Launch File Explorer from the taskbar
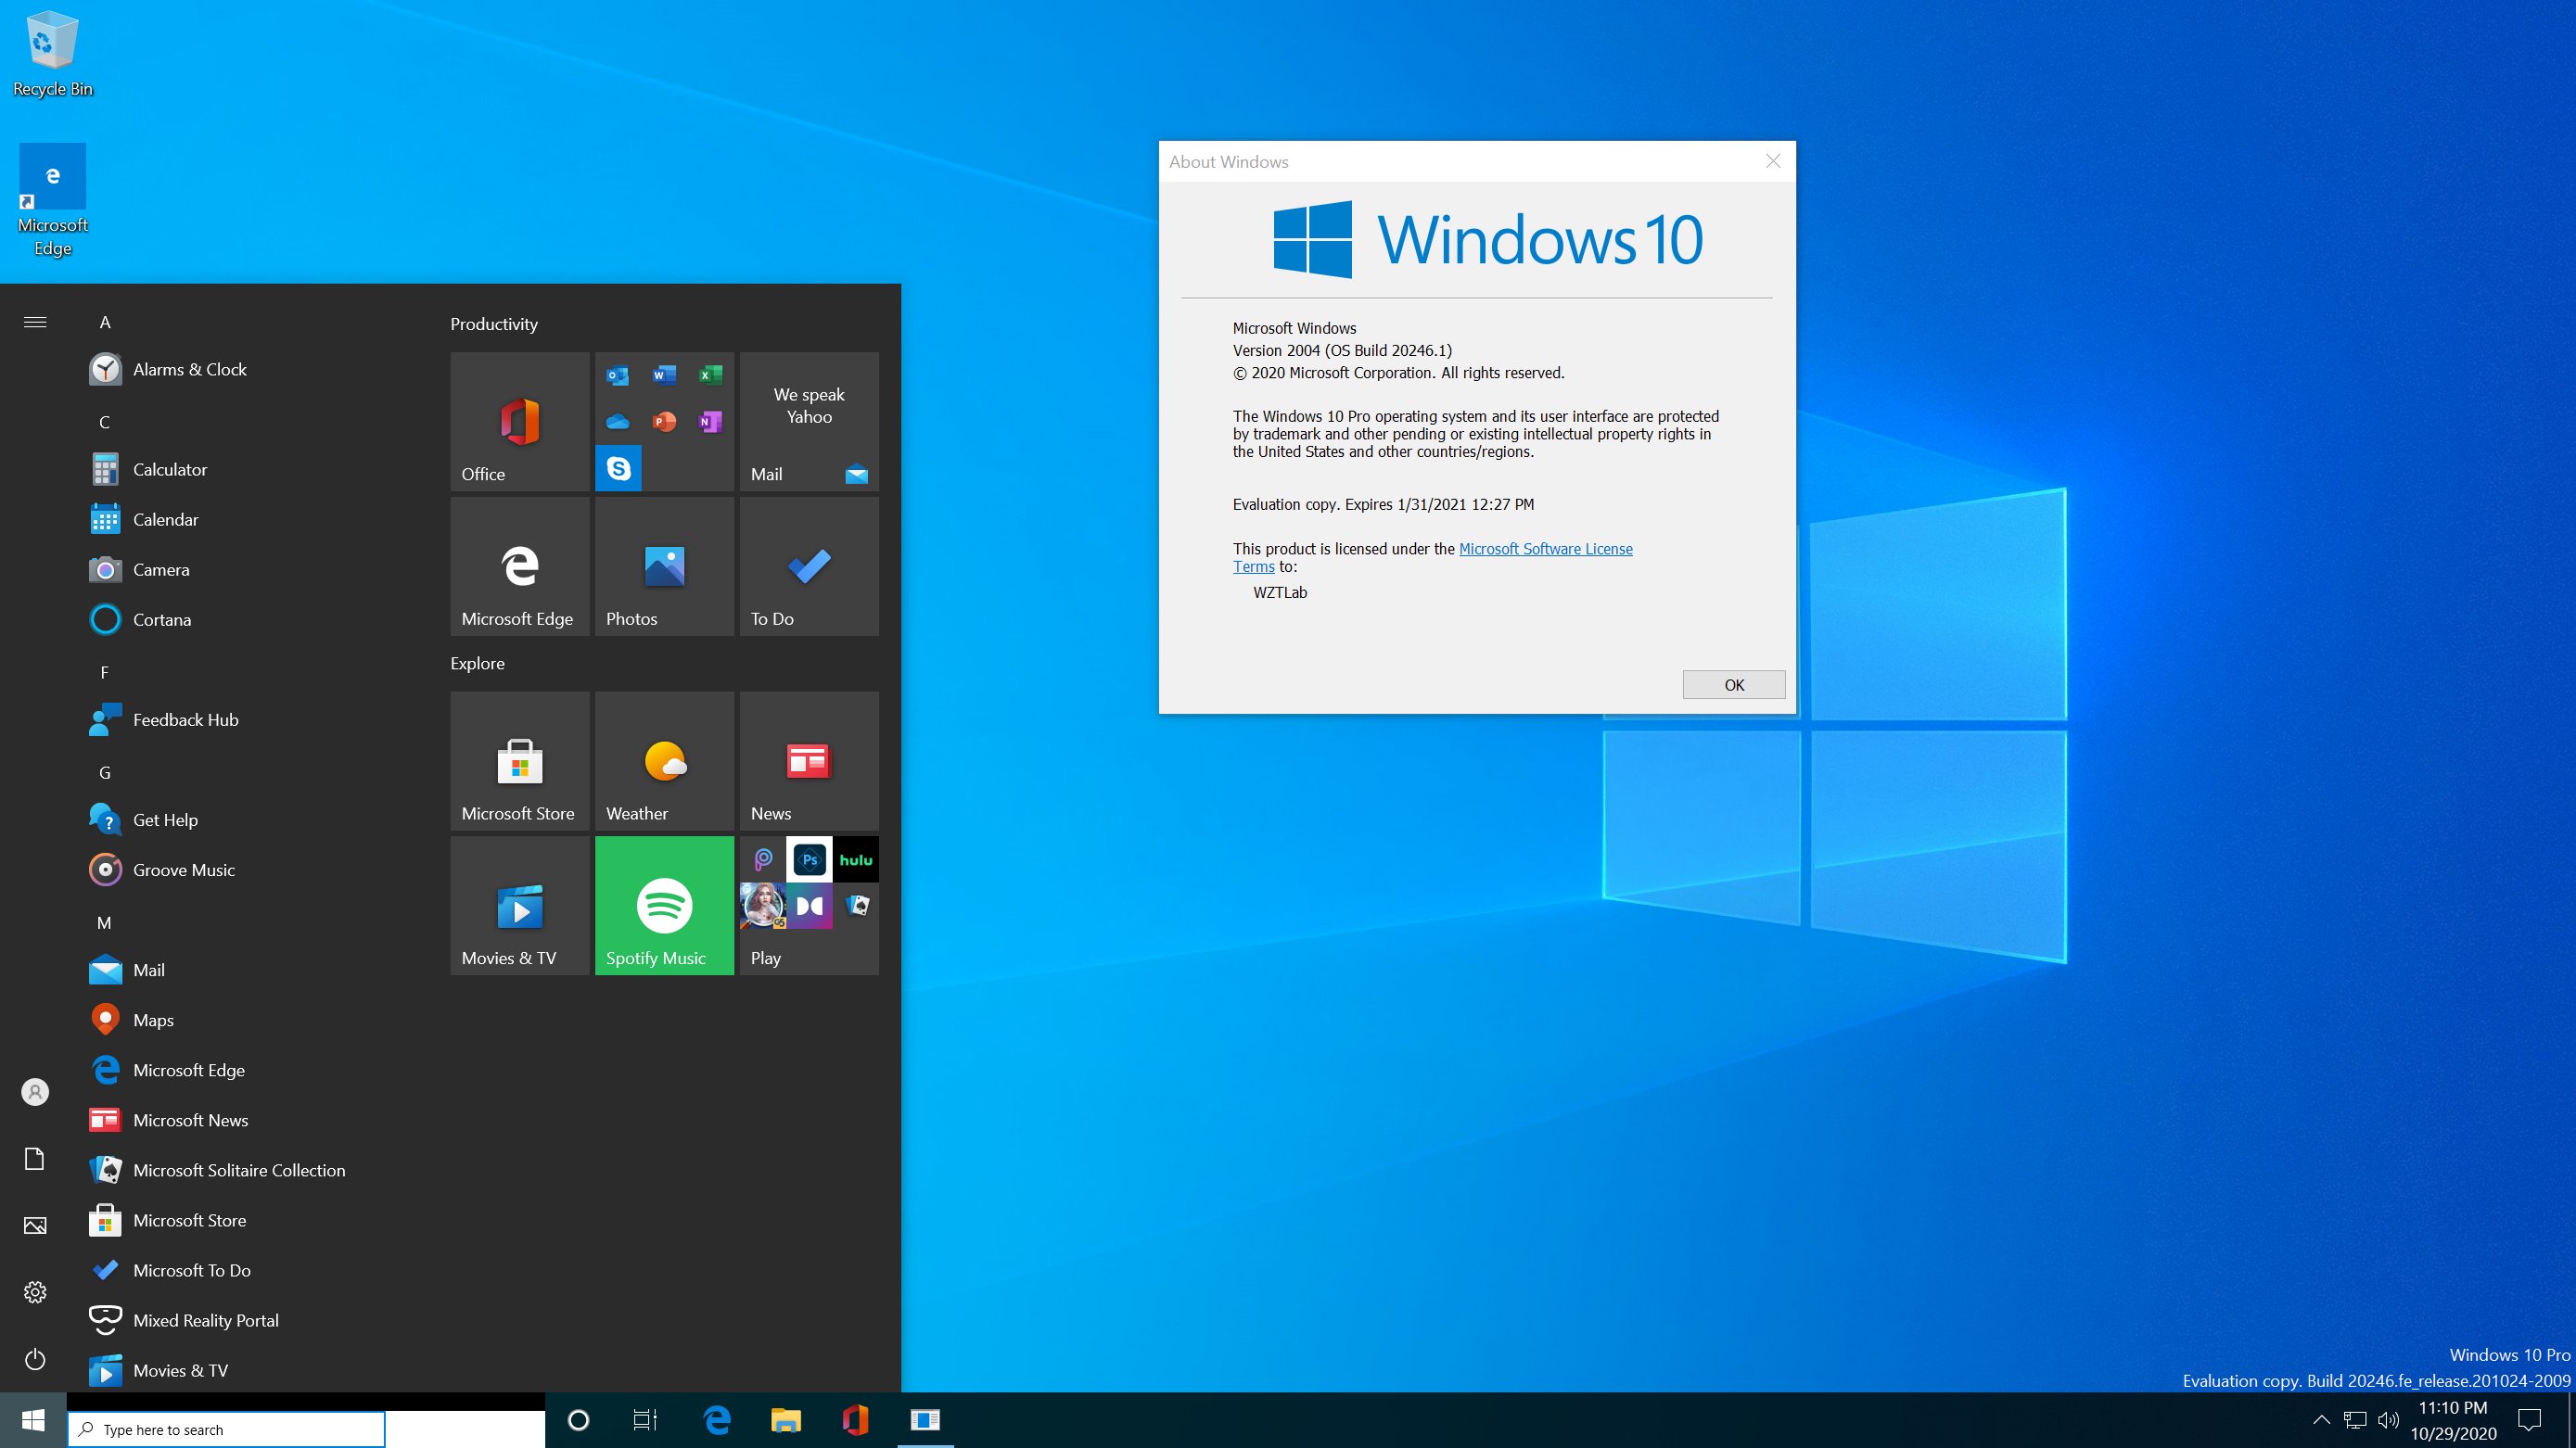The width and height of the screenshot is (2576, 1448). pos(785,1420)
